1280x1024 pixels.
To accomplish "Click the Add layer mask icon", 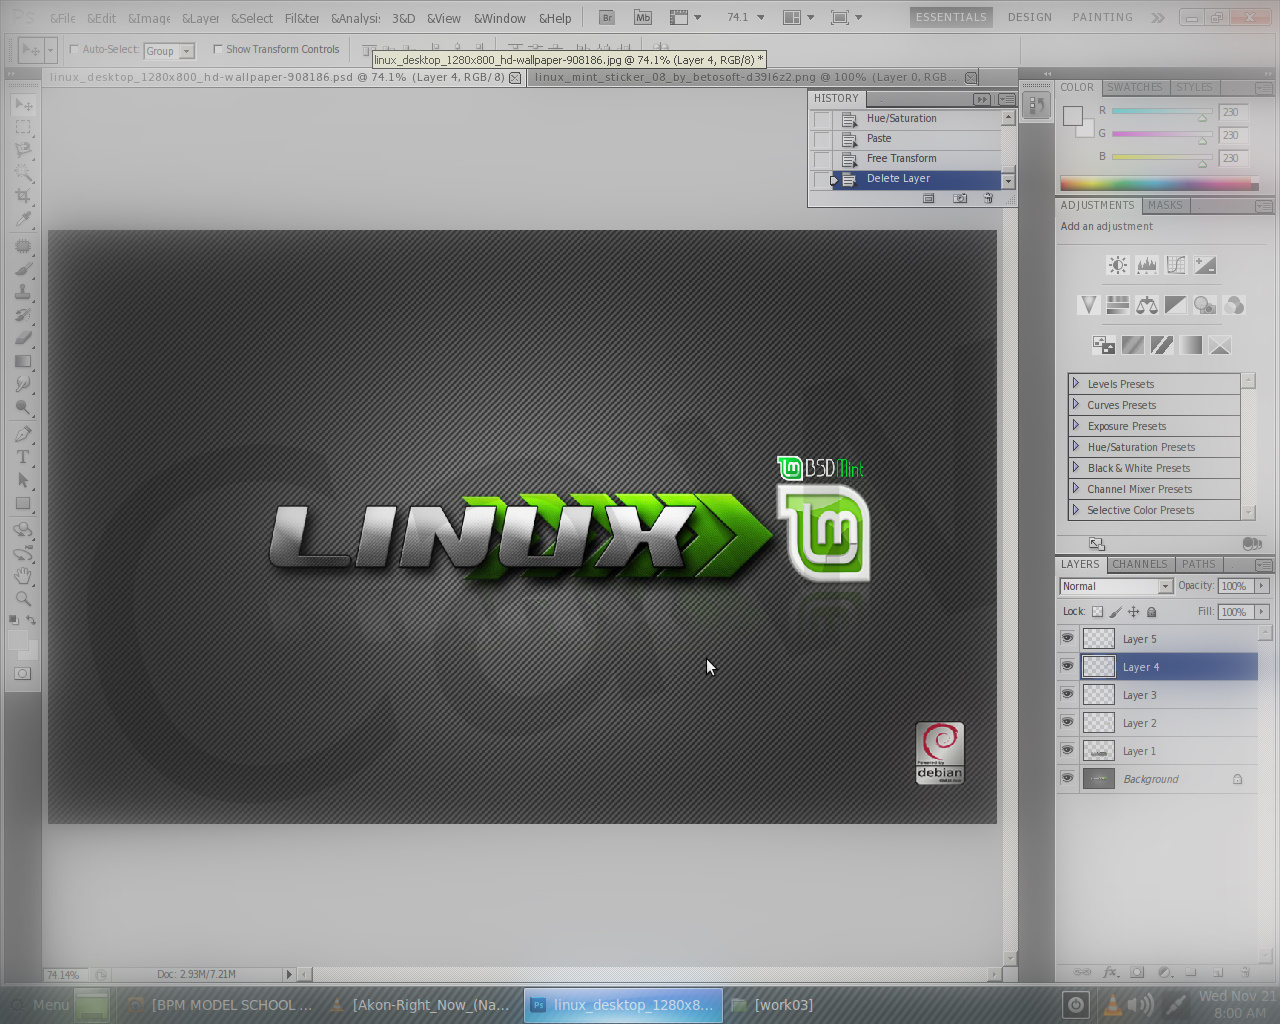I will tap(1137, 972).
